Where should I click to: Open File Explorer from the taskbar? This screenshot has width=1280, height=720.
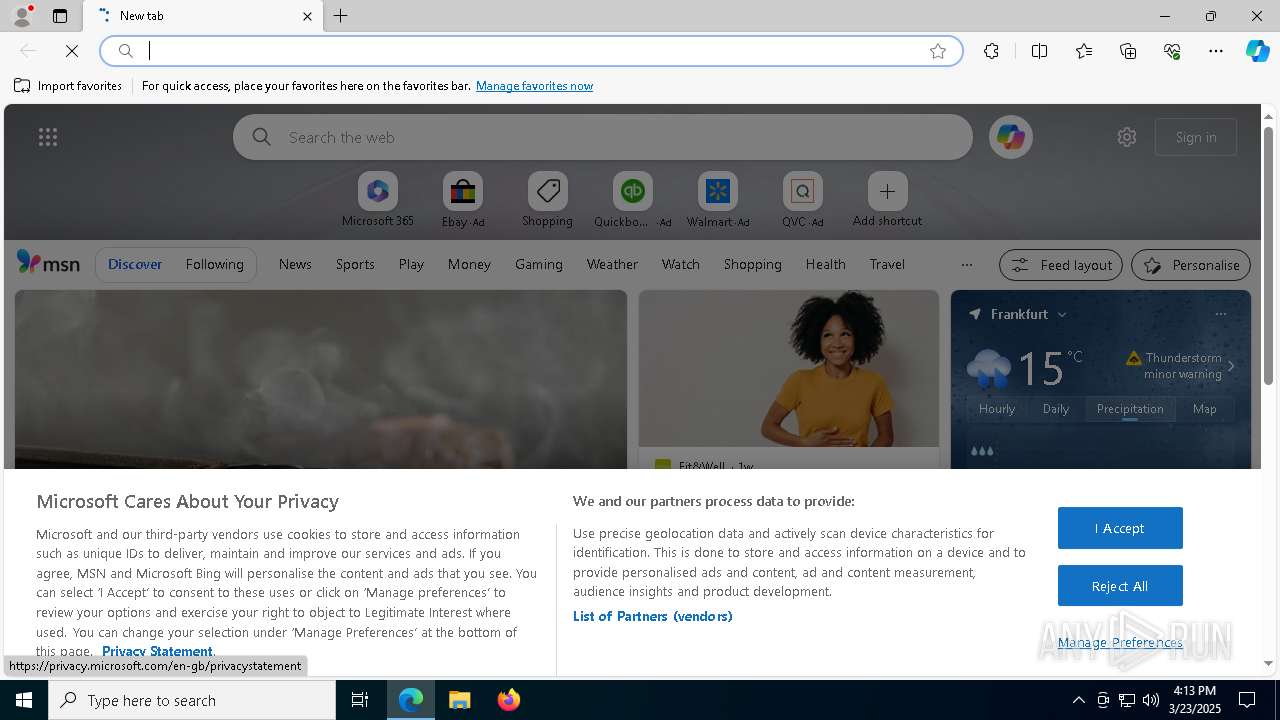tap(460, 700)
